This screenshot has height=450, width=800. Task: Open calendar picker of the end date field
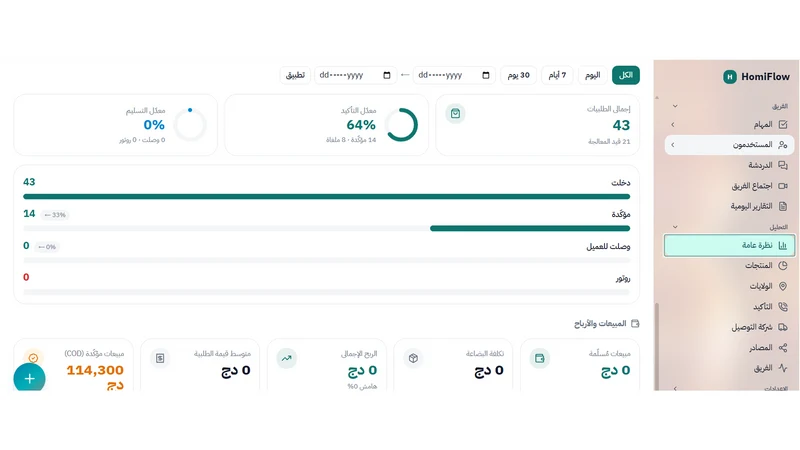(387, 75)
